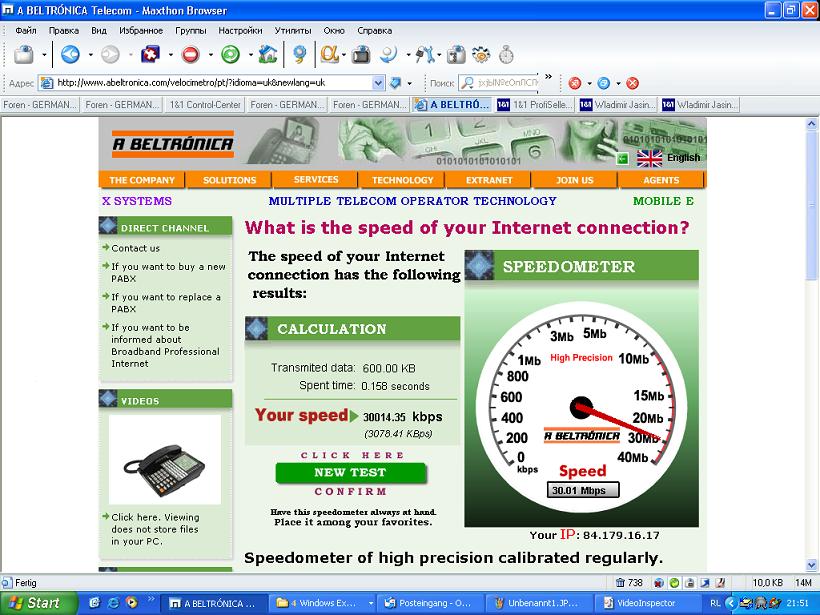Open THE COMPANY navigation button
The height and width of the screenshot is (615, 820).
[x=142, y=180]
